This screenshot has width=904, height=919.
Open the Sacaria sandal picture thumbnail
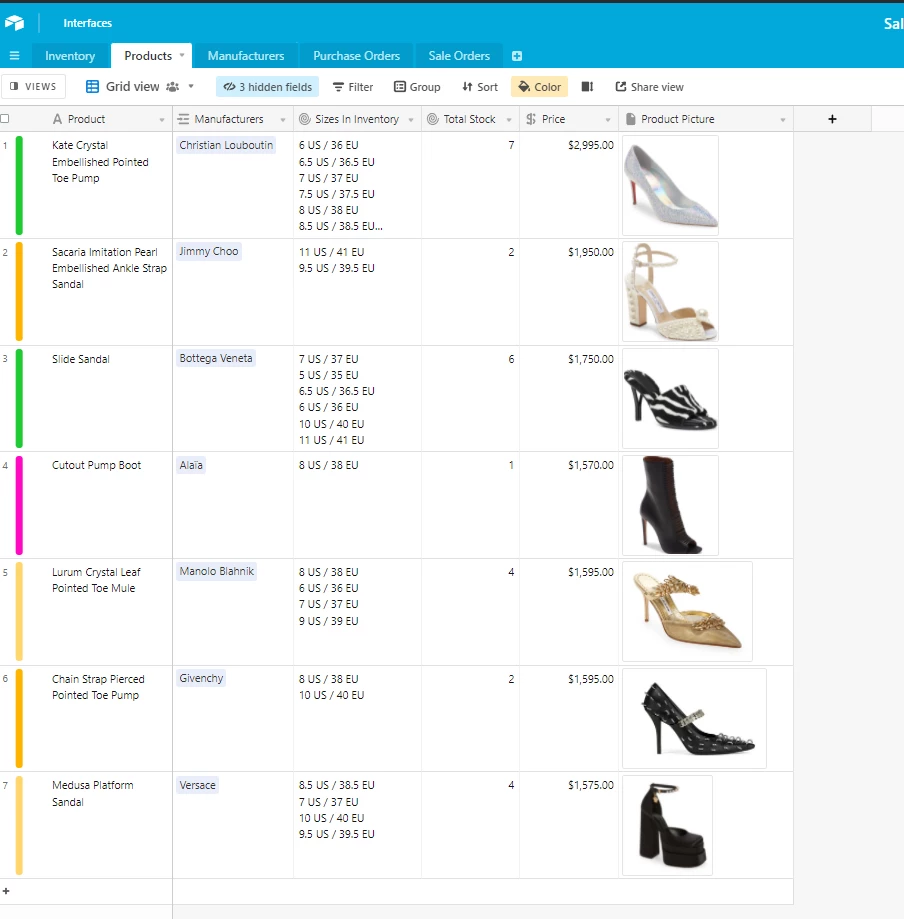coord(670,292)
